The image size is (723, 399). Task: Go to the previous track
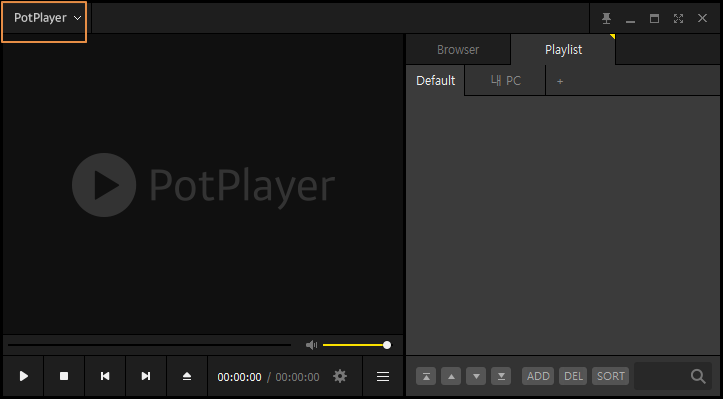(105, 376)
